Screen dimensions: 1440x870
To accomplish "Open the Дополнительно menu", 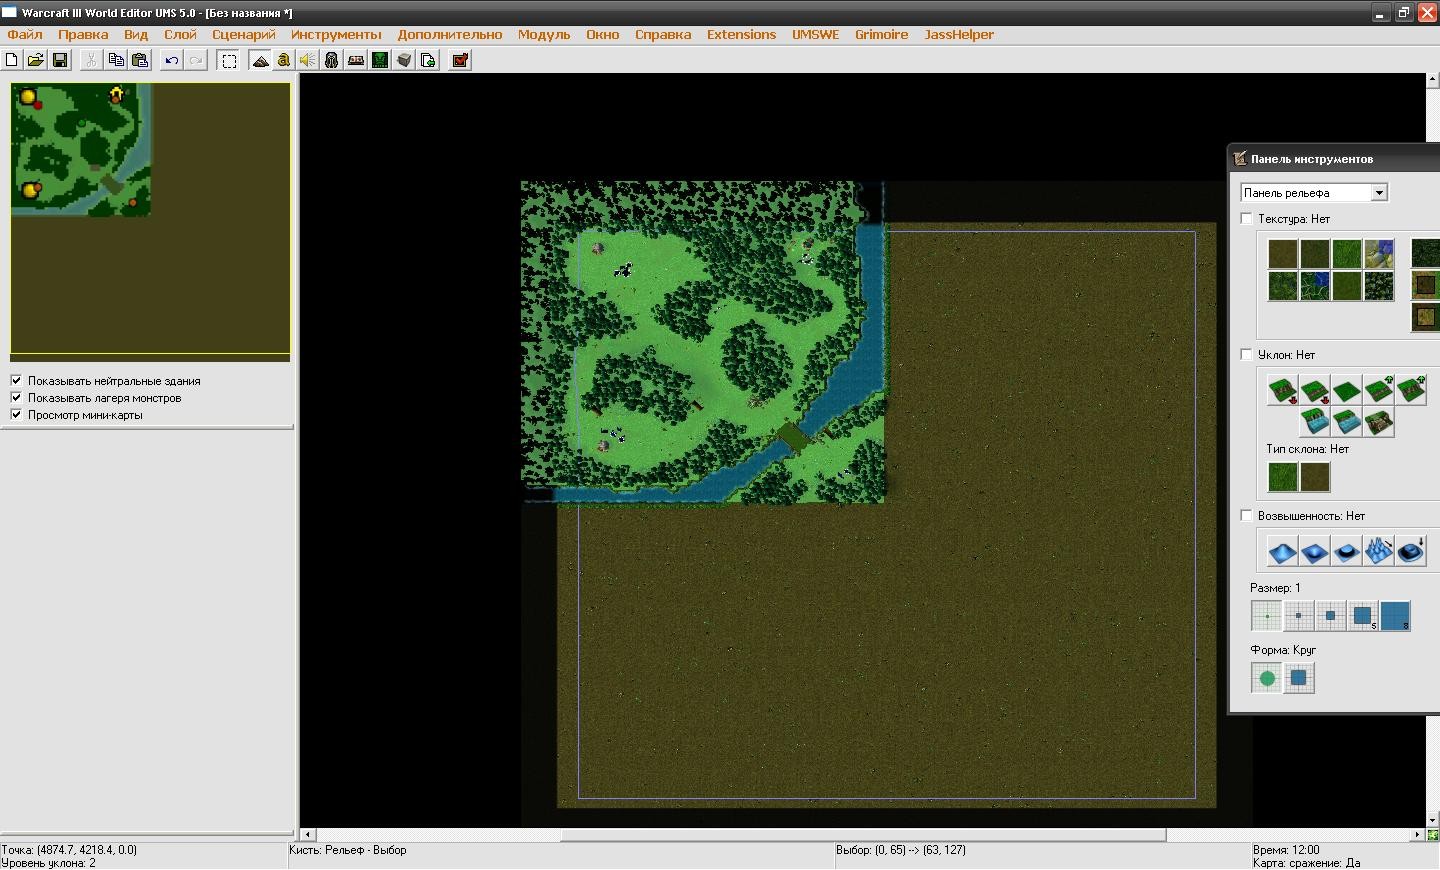I will click(450, 34).
